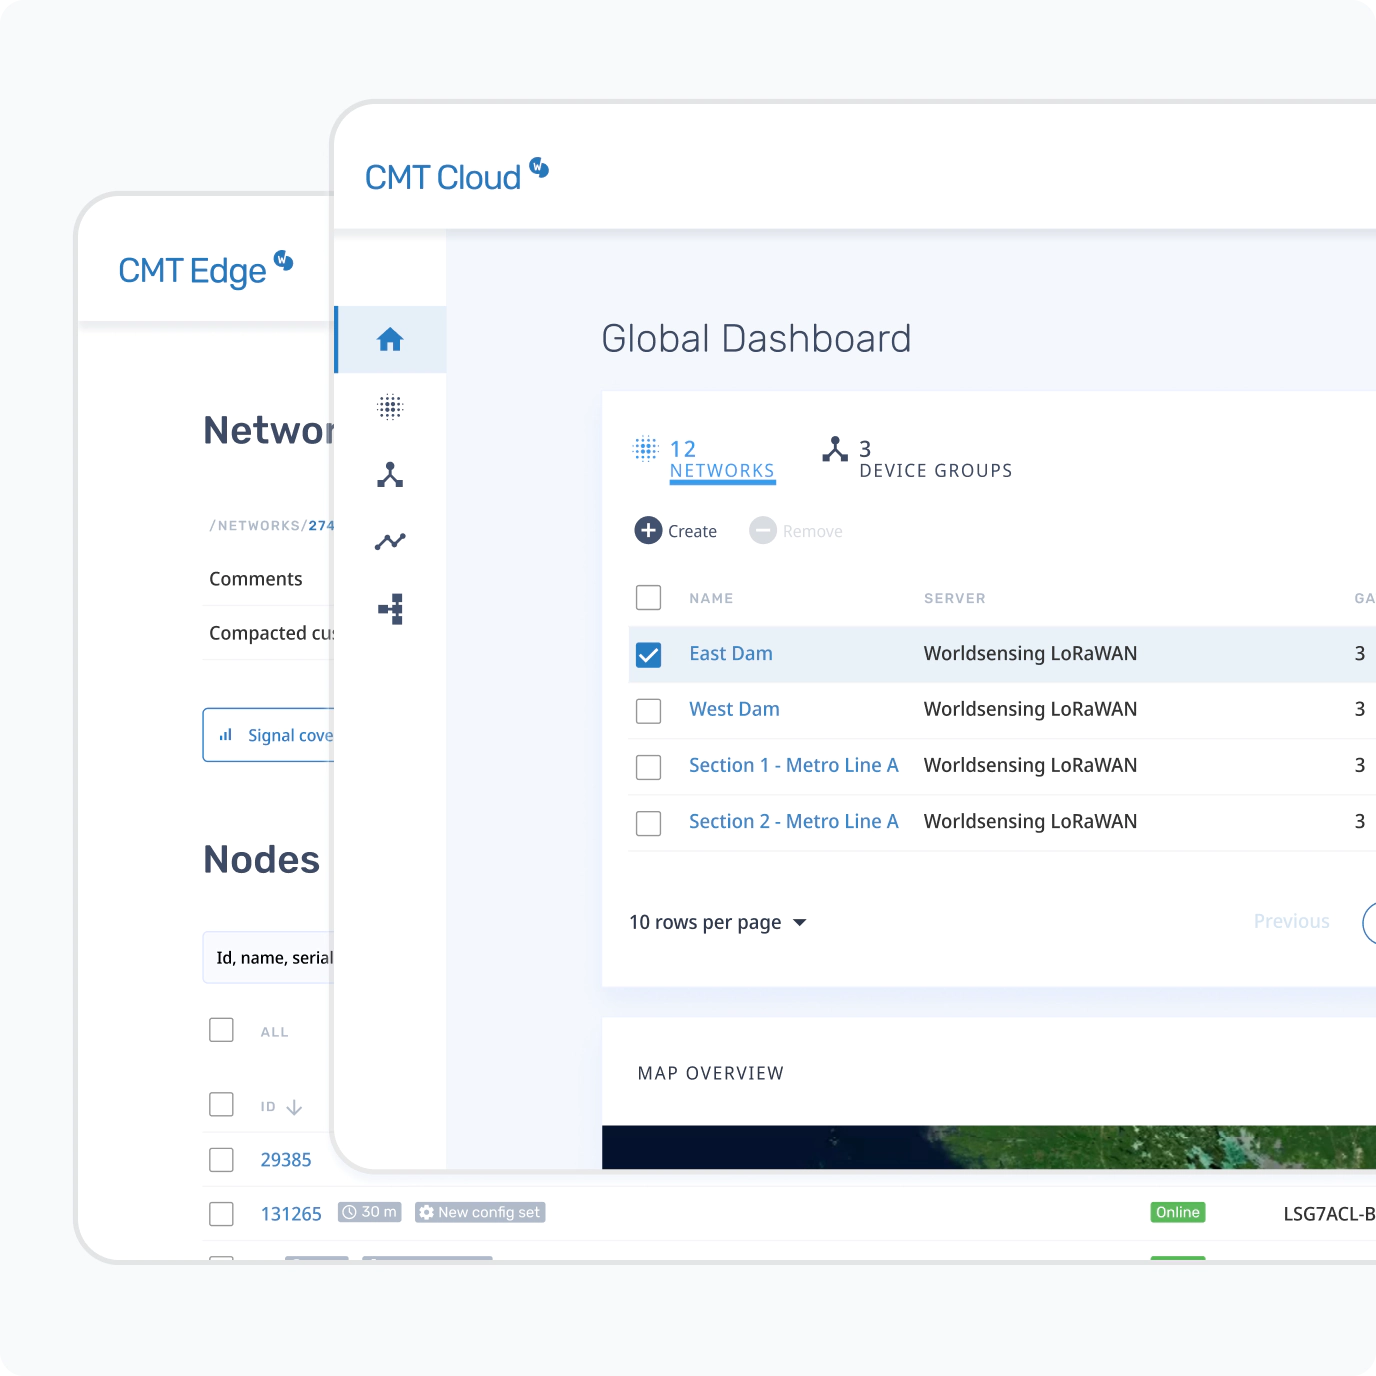Open the Networks dotted-grid sidebar icon

tap(390, 407)
